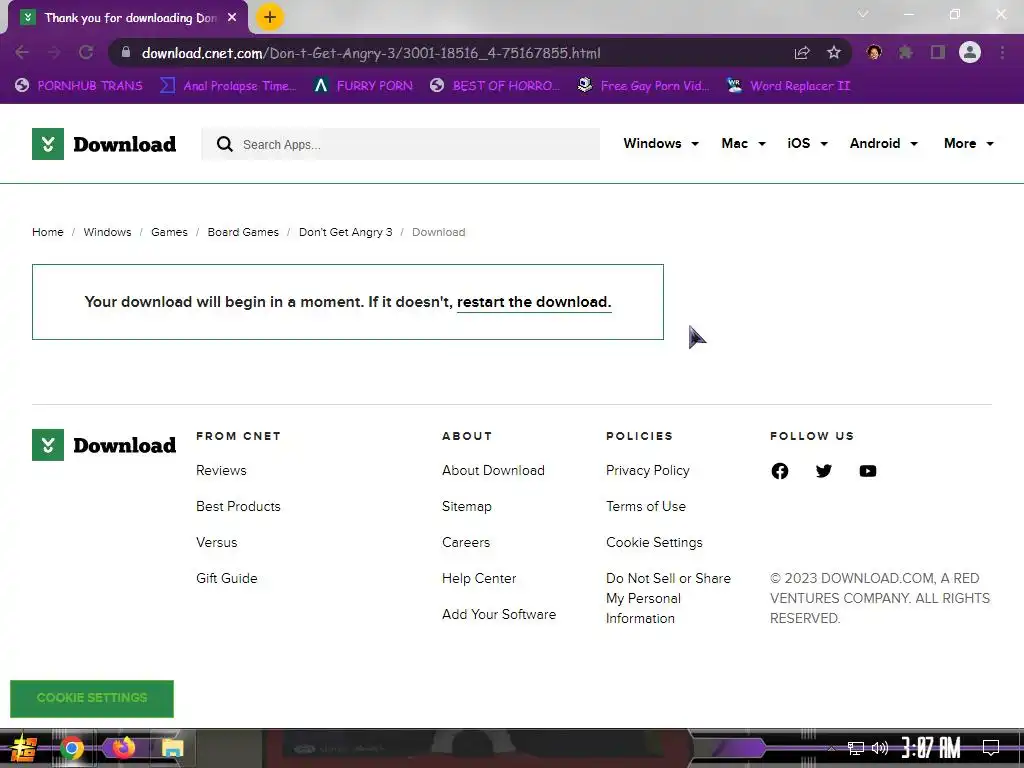Open Don't Get Angry 3 breadcrumb

(345, 232)
